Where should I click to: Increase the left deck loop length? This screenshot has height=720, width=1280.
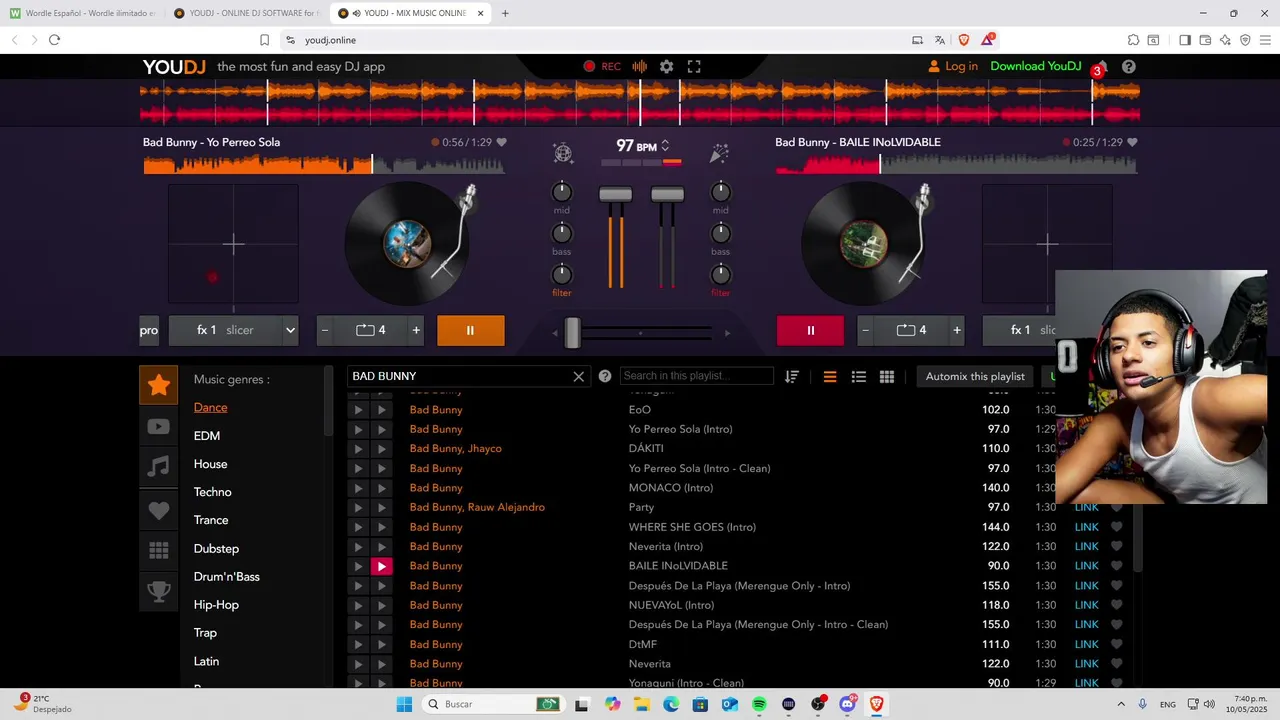click(x=416, y=330)
